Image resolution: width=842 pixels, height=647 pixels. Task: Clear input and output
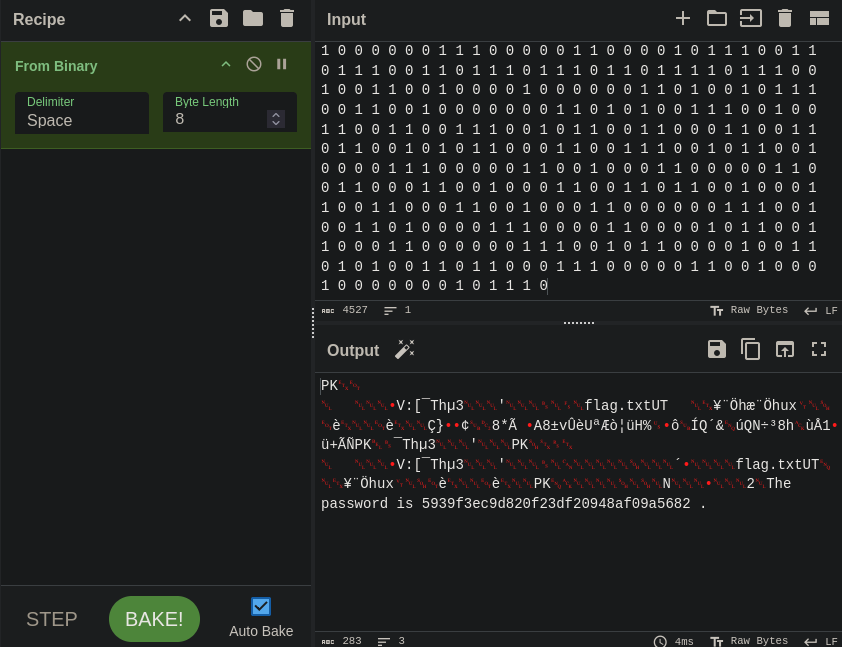pyautogui.click(x=785, y=18)
